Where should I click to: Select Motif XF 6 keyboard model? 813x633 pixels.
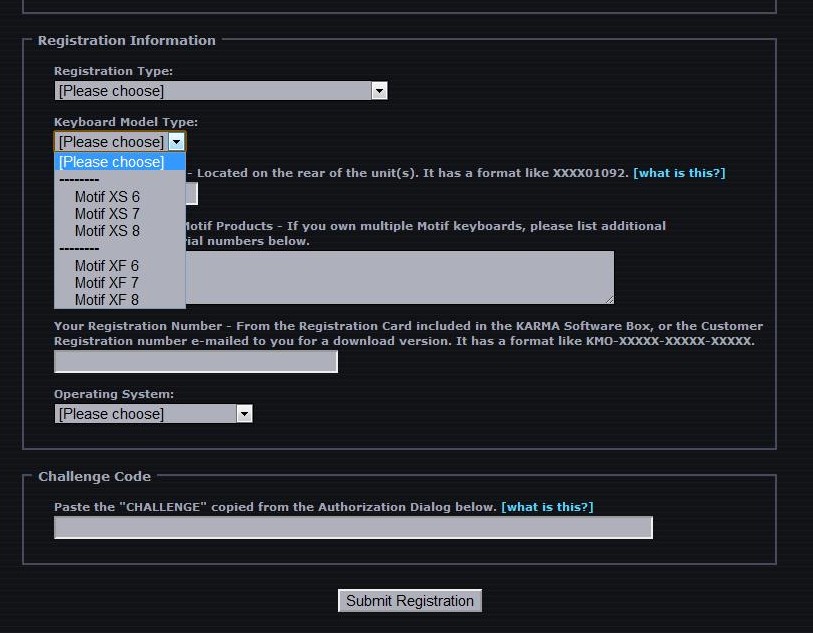coord(107,266)
